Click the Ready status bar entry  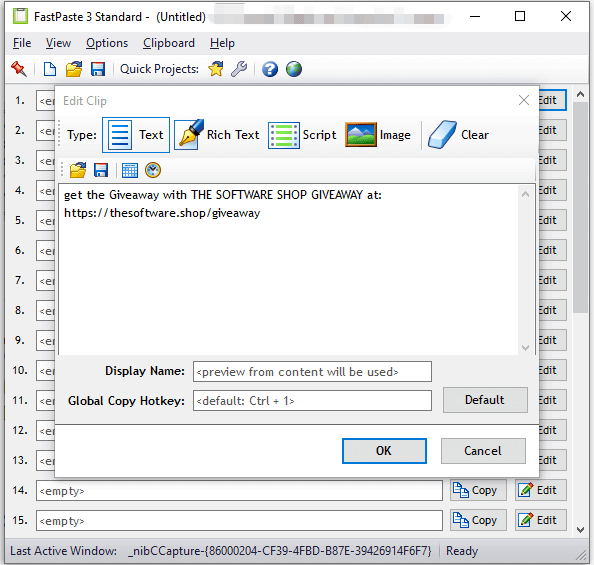[x=462, y=551]
